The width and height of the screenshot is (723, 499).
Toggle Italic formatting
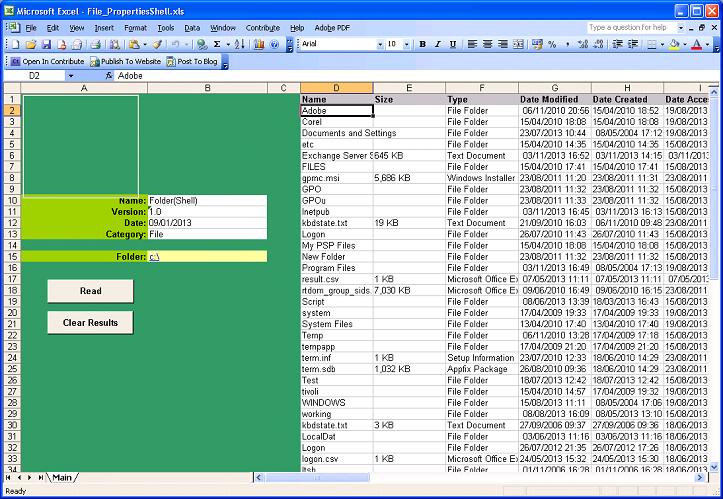[x=438, y=45]
